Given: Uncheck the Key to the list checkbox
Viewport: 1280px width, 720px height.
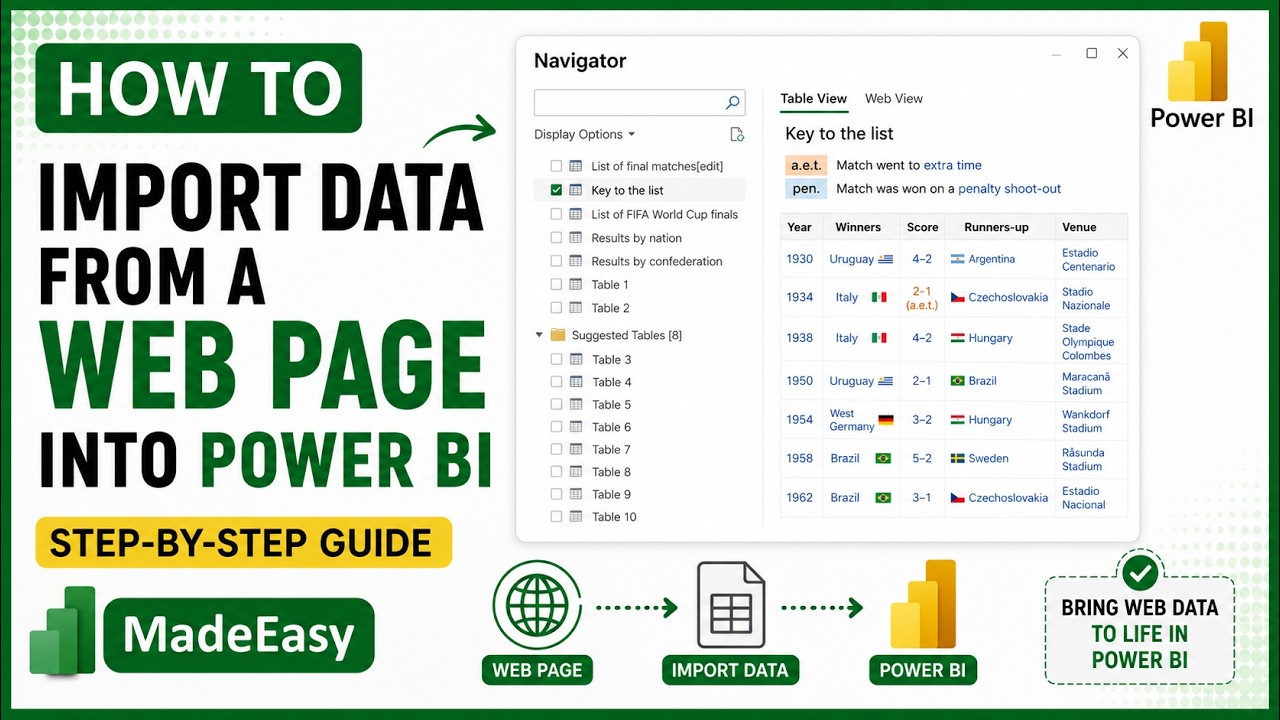Looking at the screenshot, I should click(x=556, y=190).
